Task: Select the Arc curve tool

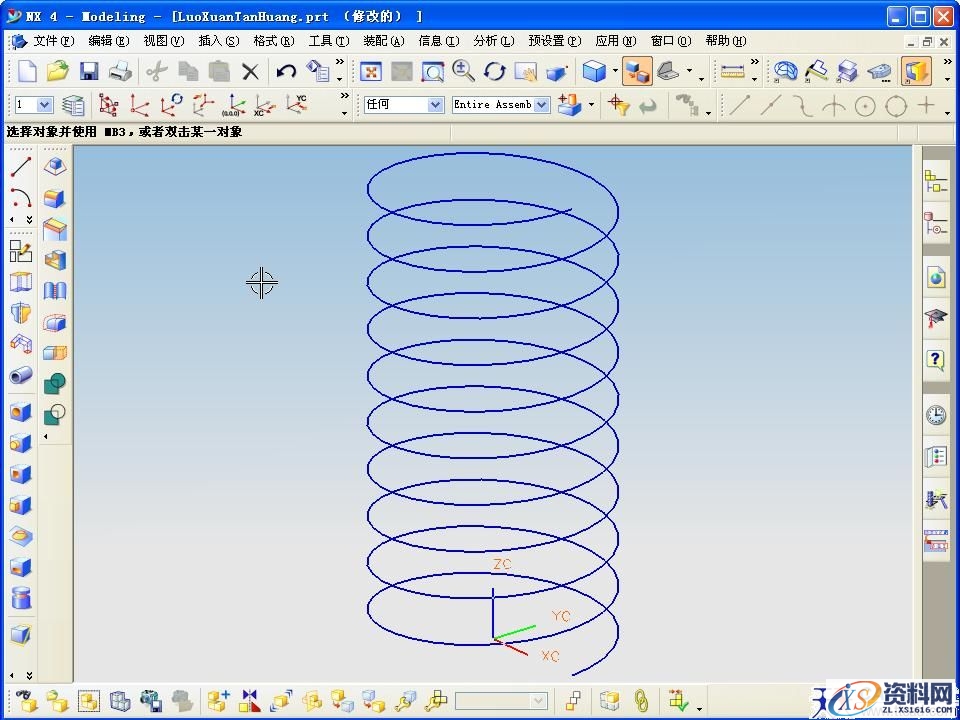Action: coord(21,197)
